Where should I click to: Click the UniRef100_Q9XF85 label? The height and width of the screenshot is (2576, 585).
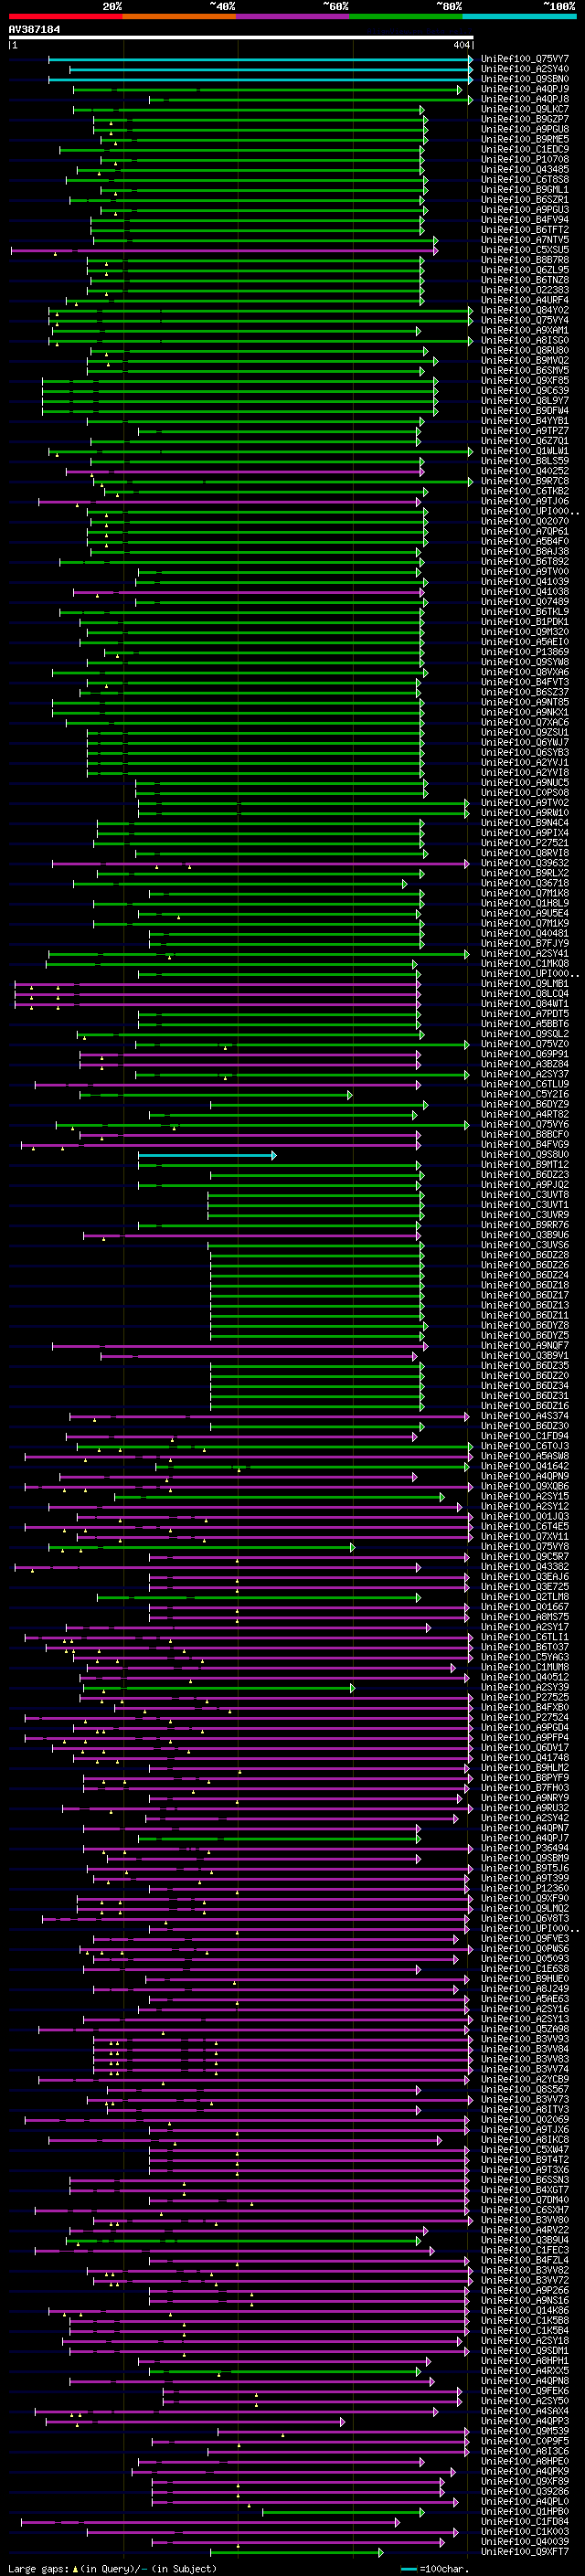(524, 380)
